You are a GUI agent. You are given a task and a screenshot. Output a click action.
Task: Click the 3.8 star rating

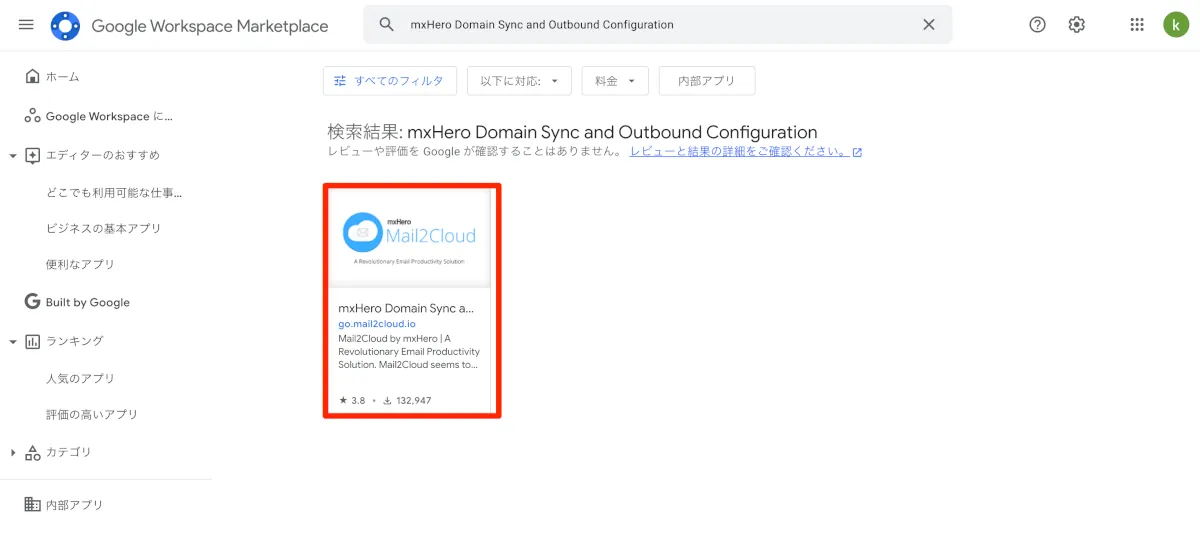coord(352,400)
